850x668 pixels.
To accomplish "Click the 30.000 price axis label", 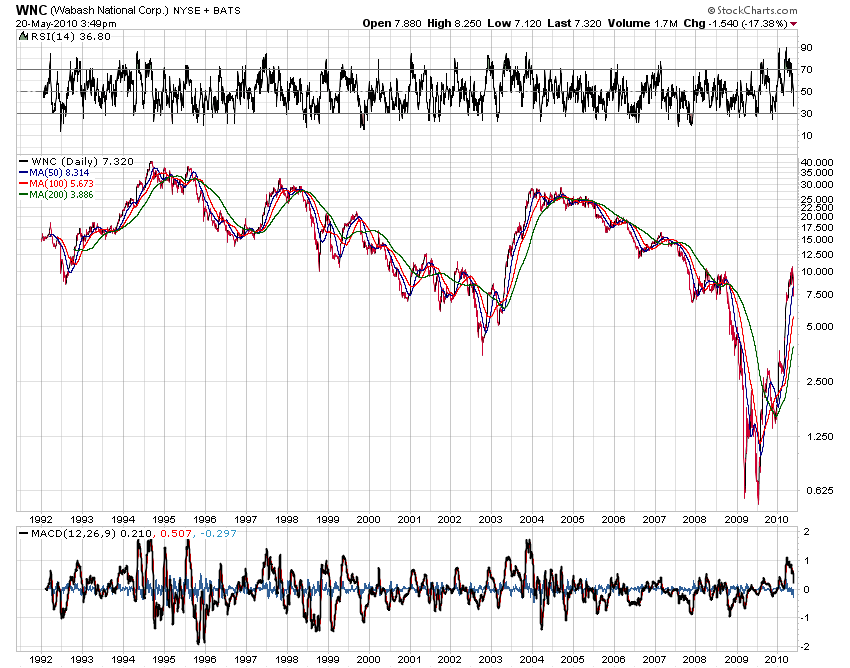I will coord(817,184).
